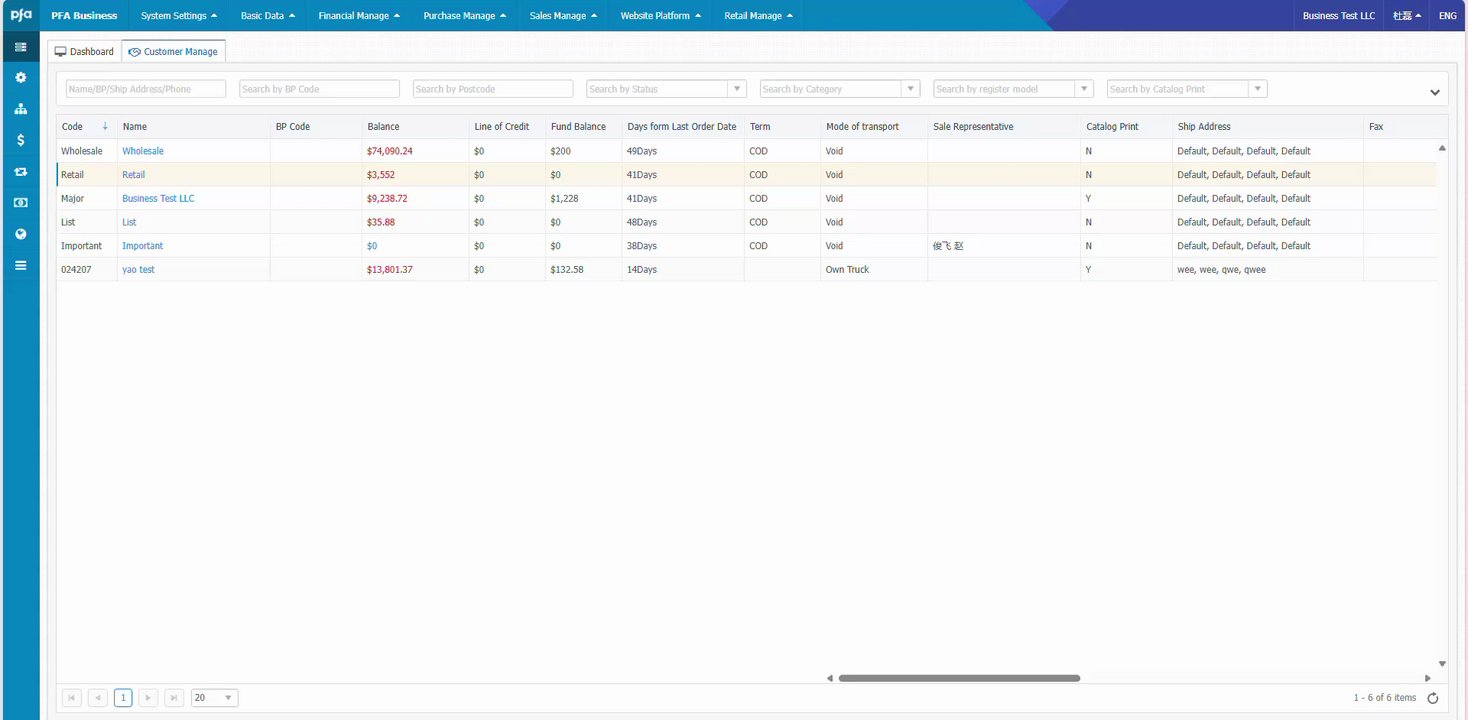Screen dimensions: 1468x720
Task: Open the dollar sign sidebar icon
Action: pos(21,140)
